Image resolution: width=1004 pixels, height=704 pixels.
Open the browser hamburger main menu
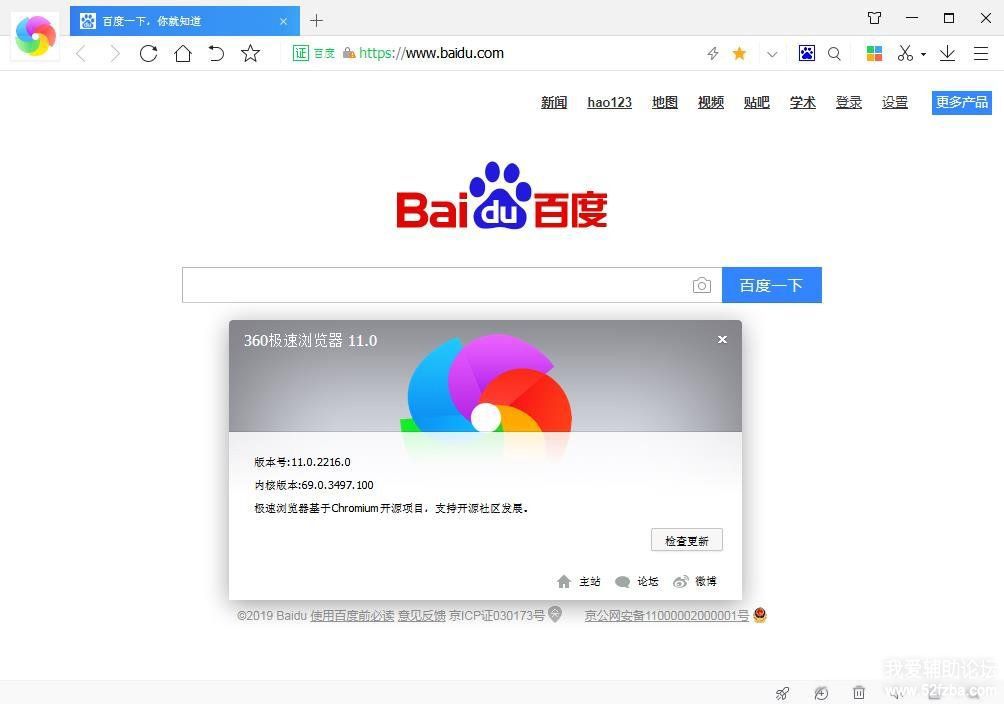[981, 53]
